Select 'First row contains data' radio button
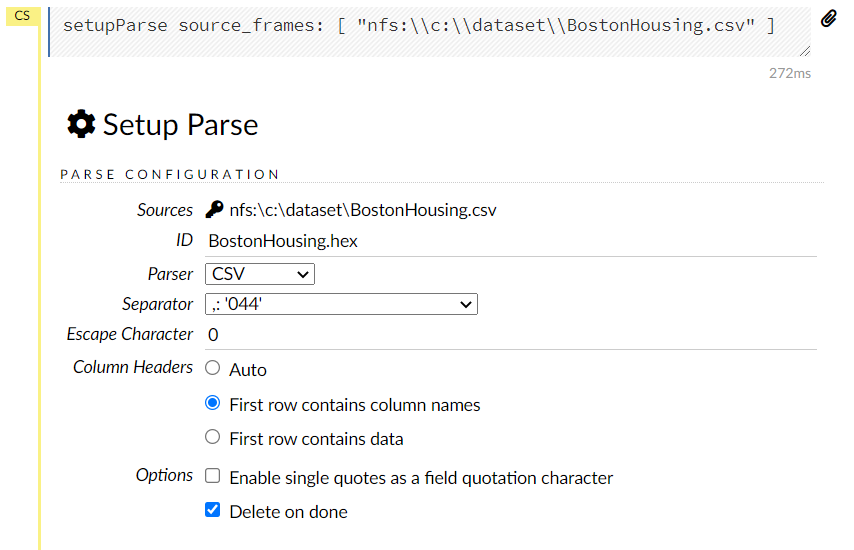 point(212,437)
